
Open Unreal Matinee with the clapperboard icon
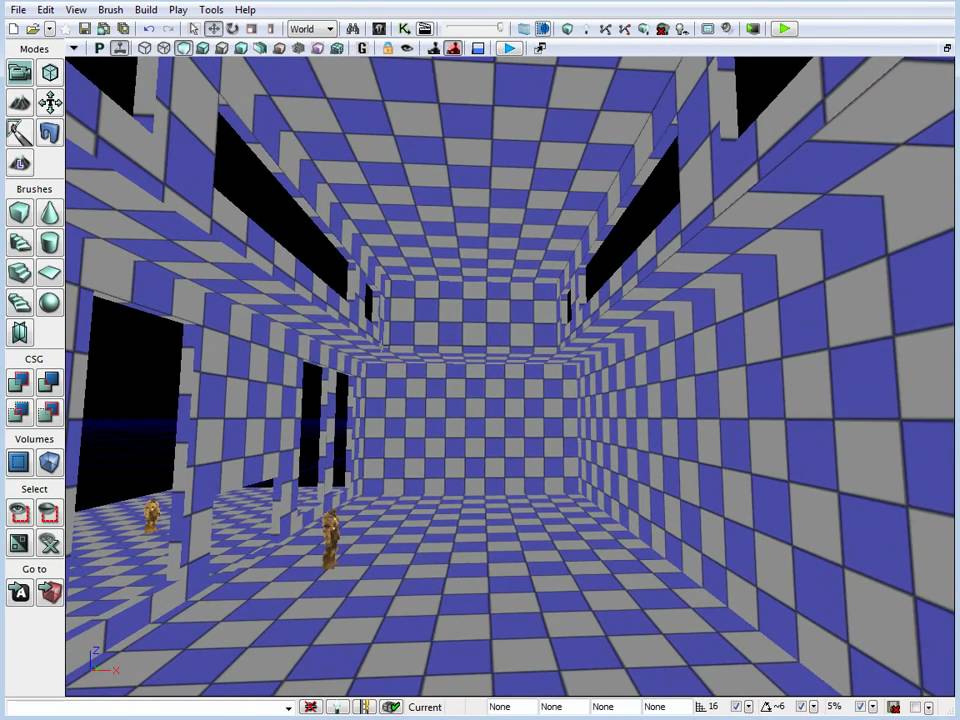(x=424, y=29)
